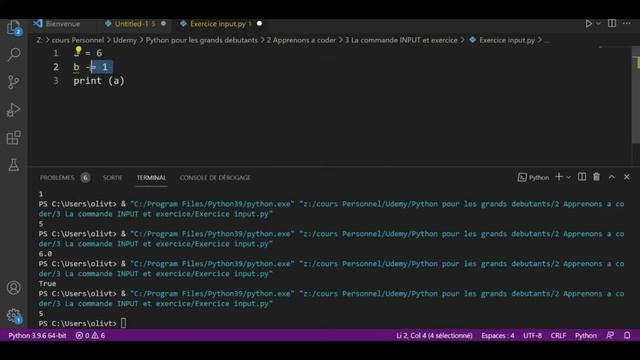Close the unsaved Untitled-1 tab dot
Screen dimensions: 640x360
(x=164, y=24)
